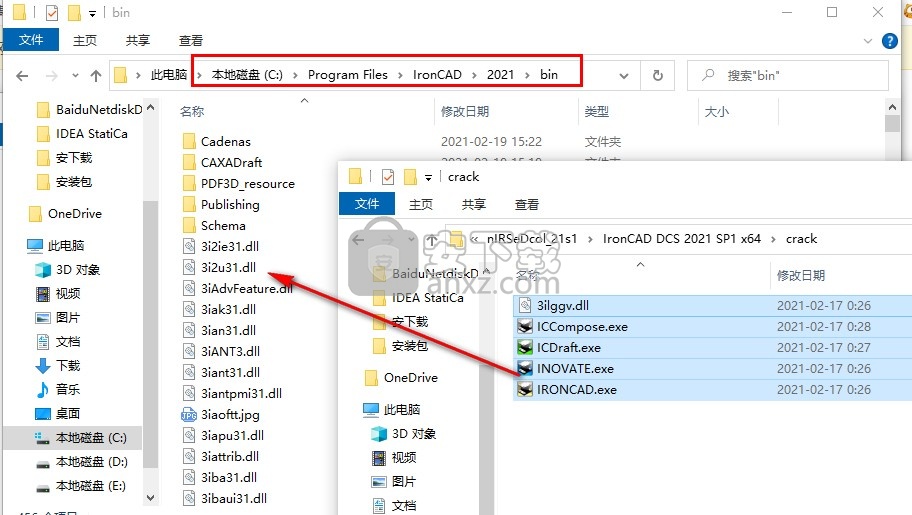Image resolution: width=912 pixels, height=515 pixels.
Task: Expand address bar history dropdown
Action: pos(624,76)
